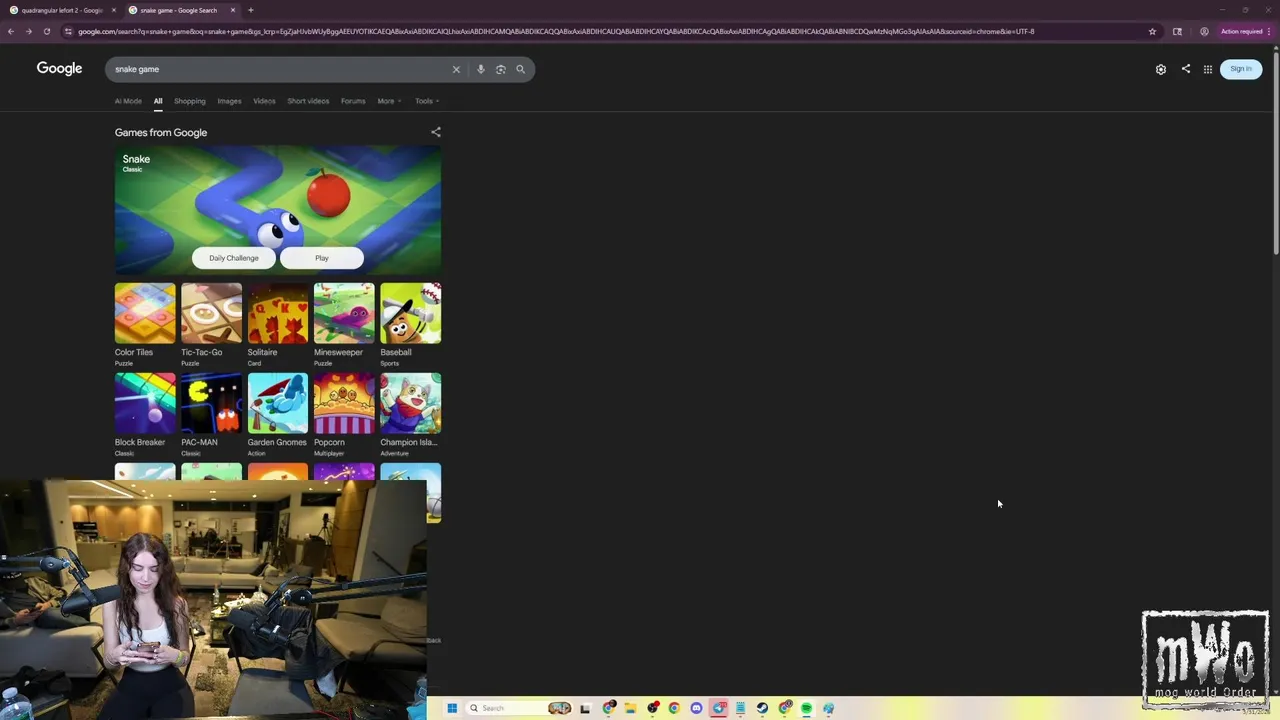Play the Snake game
Image resolution: width=1280 pixels, height=720 pixels.
click(322, 258)
